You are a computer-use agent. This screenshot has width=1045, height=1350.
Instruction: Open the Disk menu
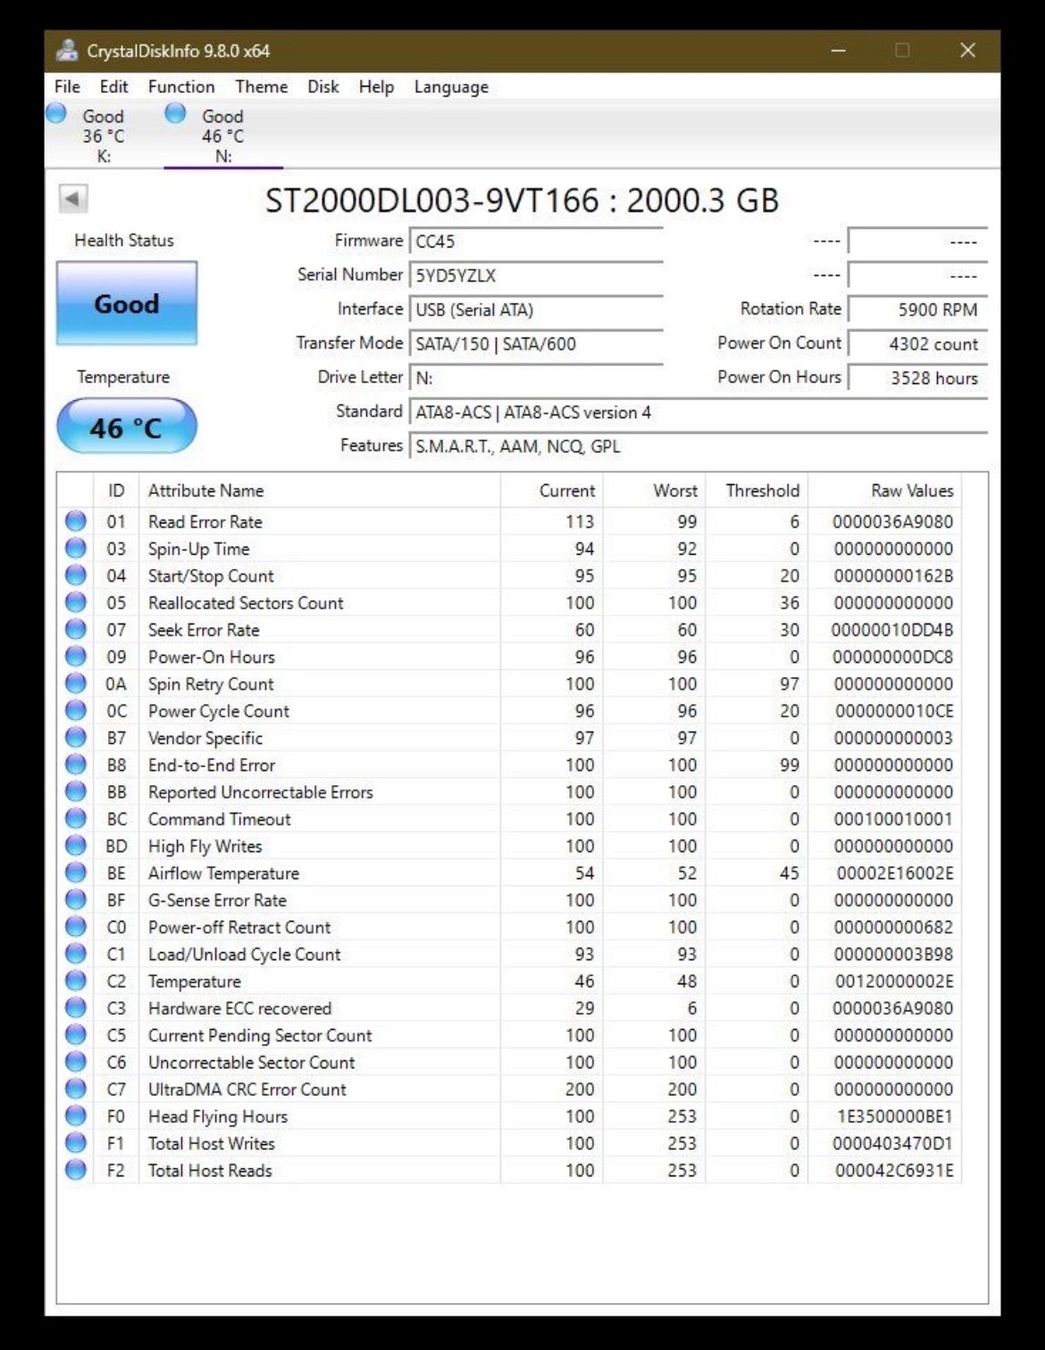tap(323, 87)
